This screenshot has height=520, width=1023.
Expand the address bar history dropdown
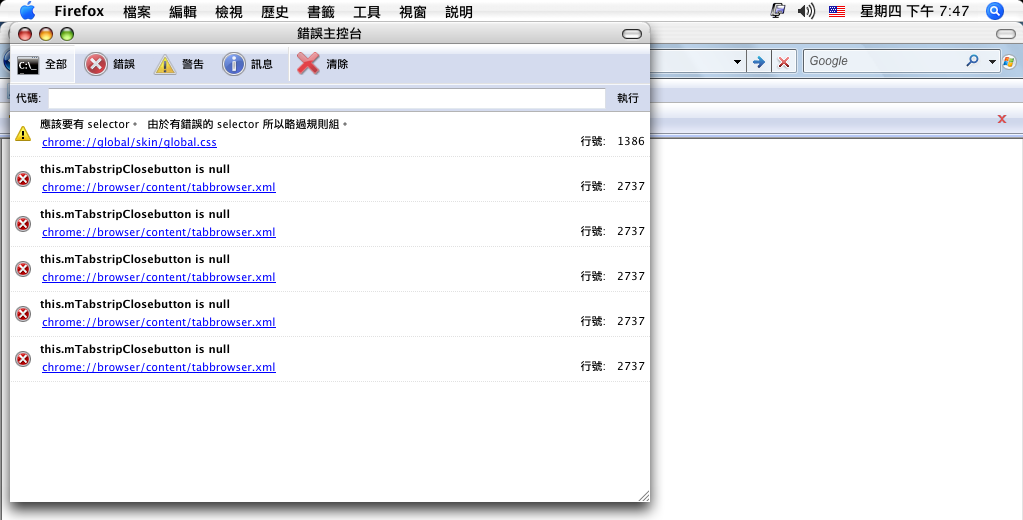(x=737, y=62)
